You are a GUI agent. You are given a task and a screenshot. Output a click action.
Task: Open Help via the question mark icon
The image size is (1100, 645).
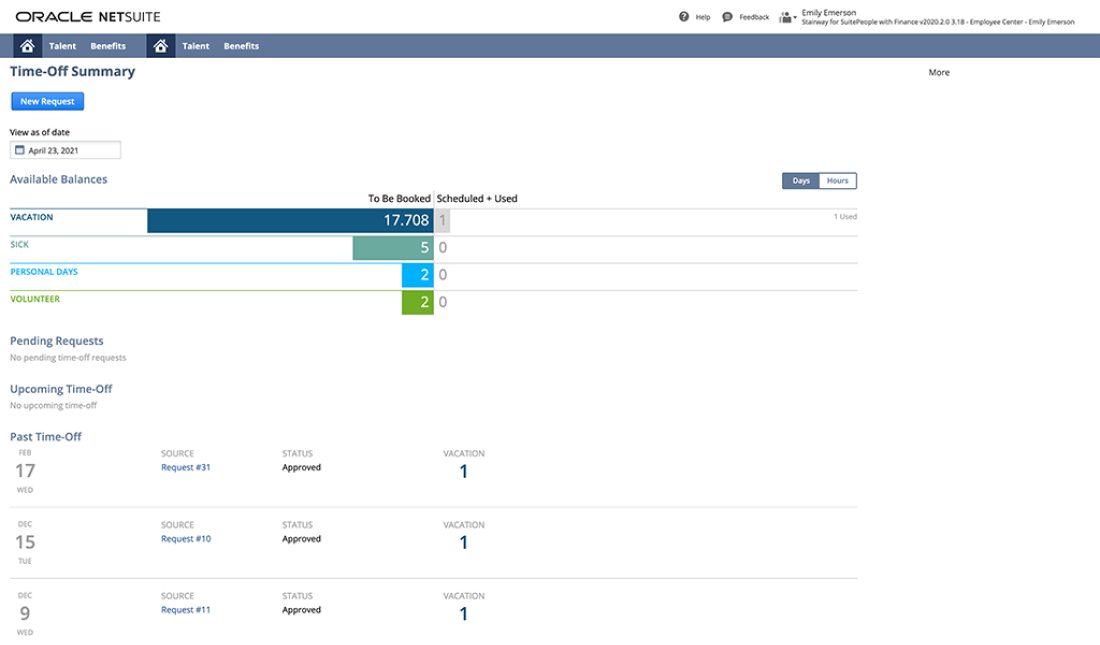684,17
